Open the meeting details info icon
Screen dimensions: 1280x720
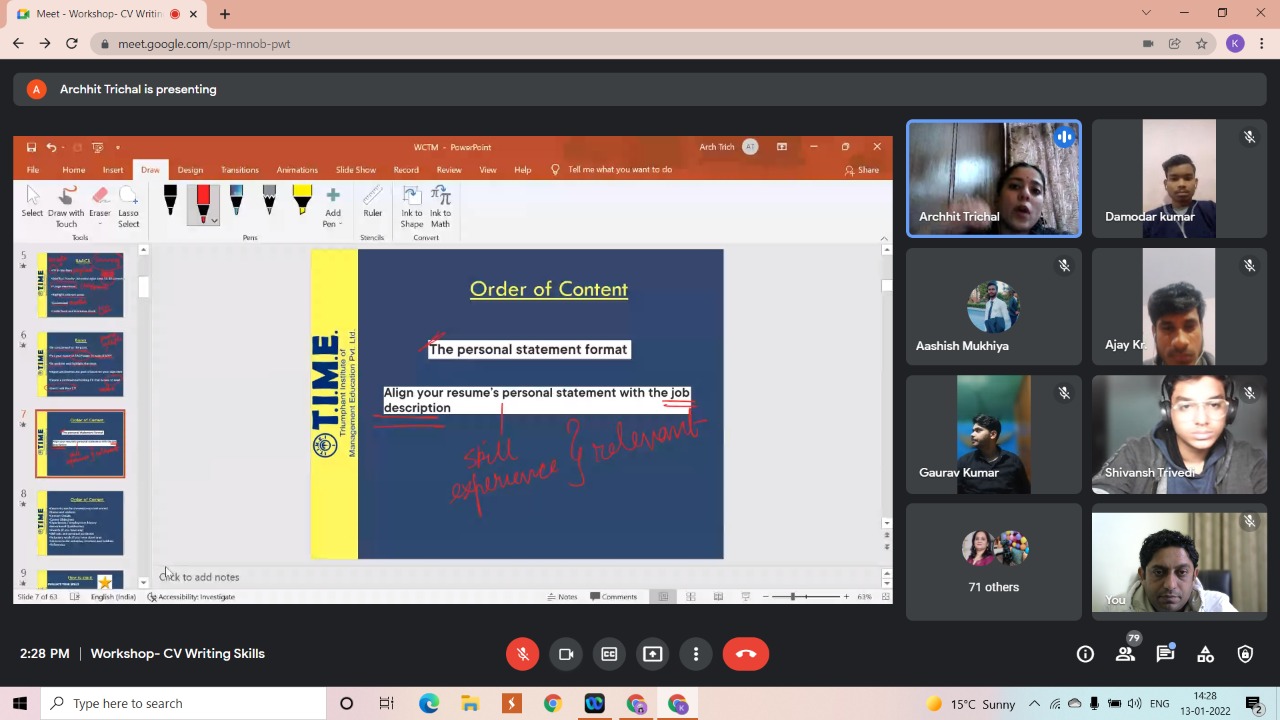click(x=1085, y=654)
